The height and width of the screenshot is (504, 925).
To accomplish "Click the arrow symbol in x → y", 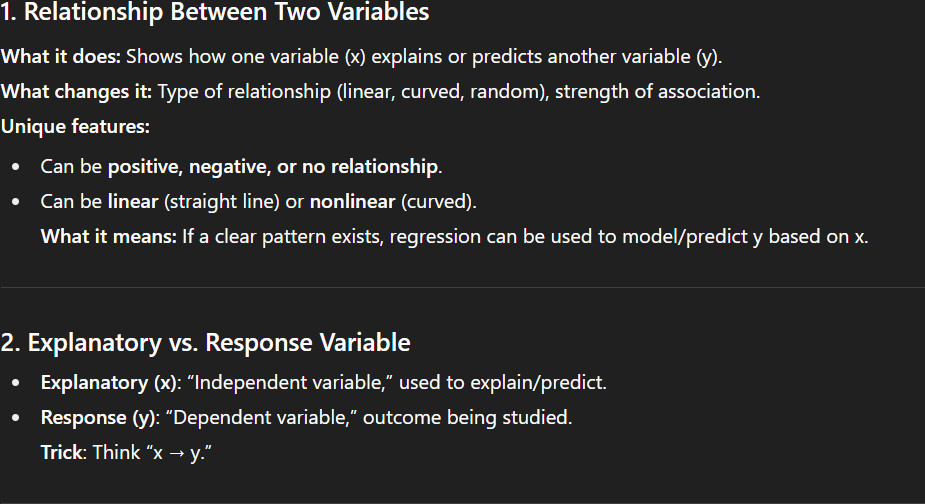I will click(x=176, y=453).
